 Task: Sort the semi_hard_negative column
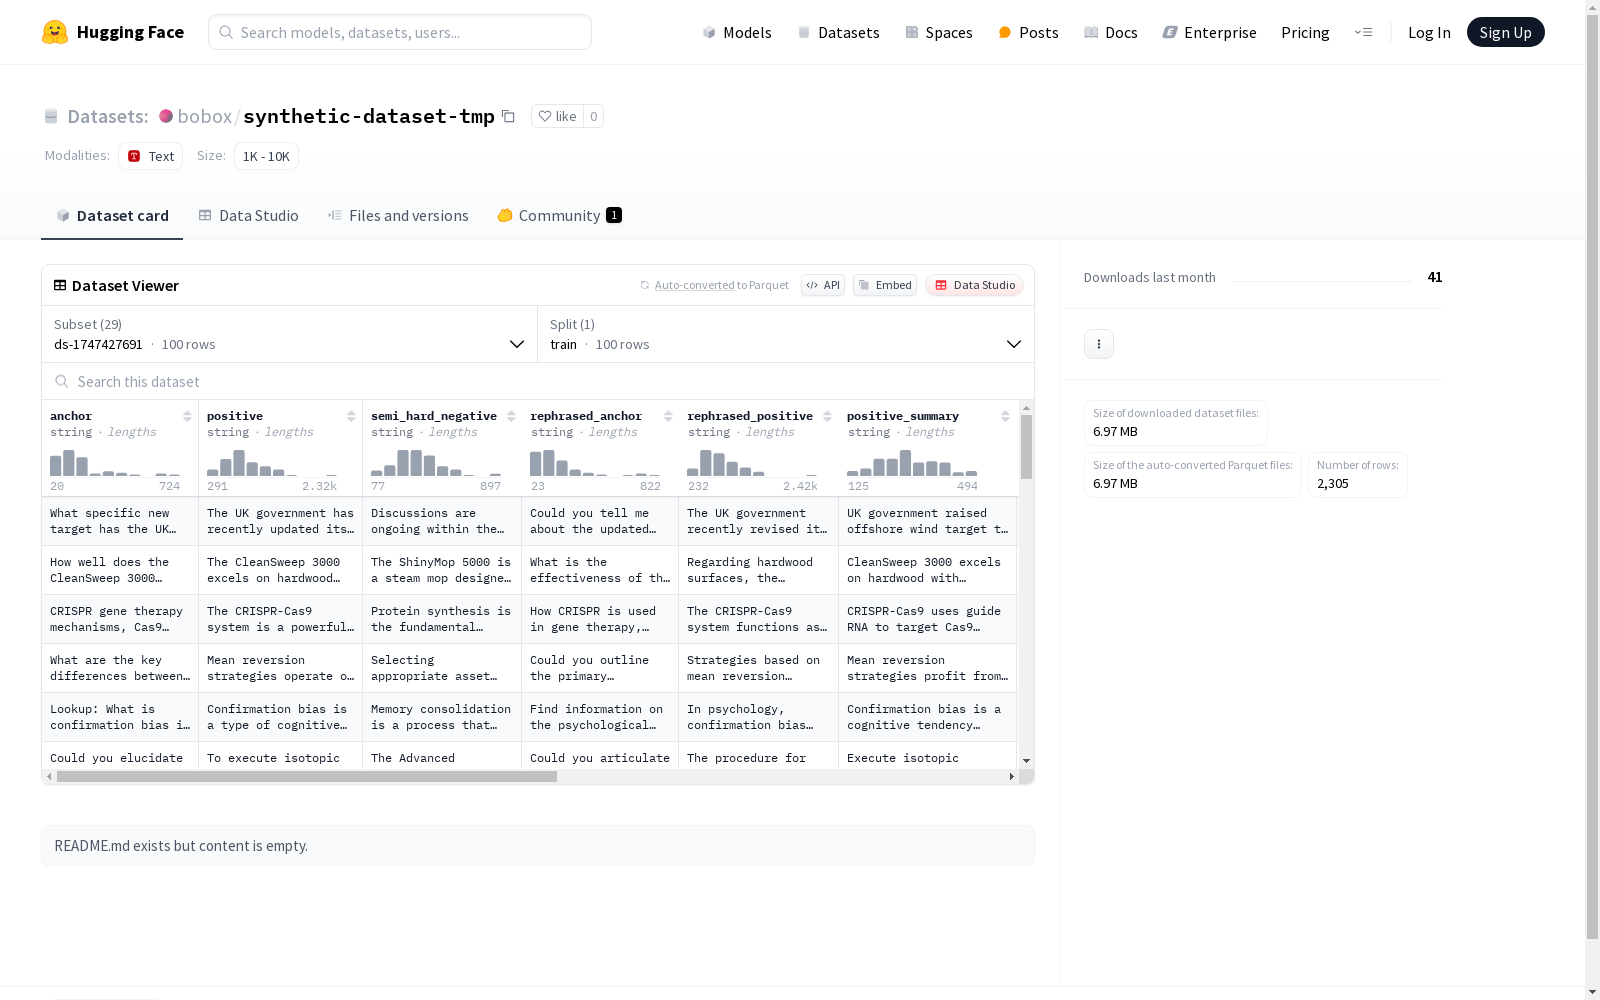[x=511, y=416]
